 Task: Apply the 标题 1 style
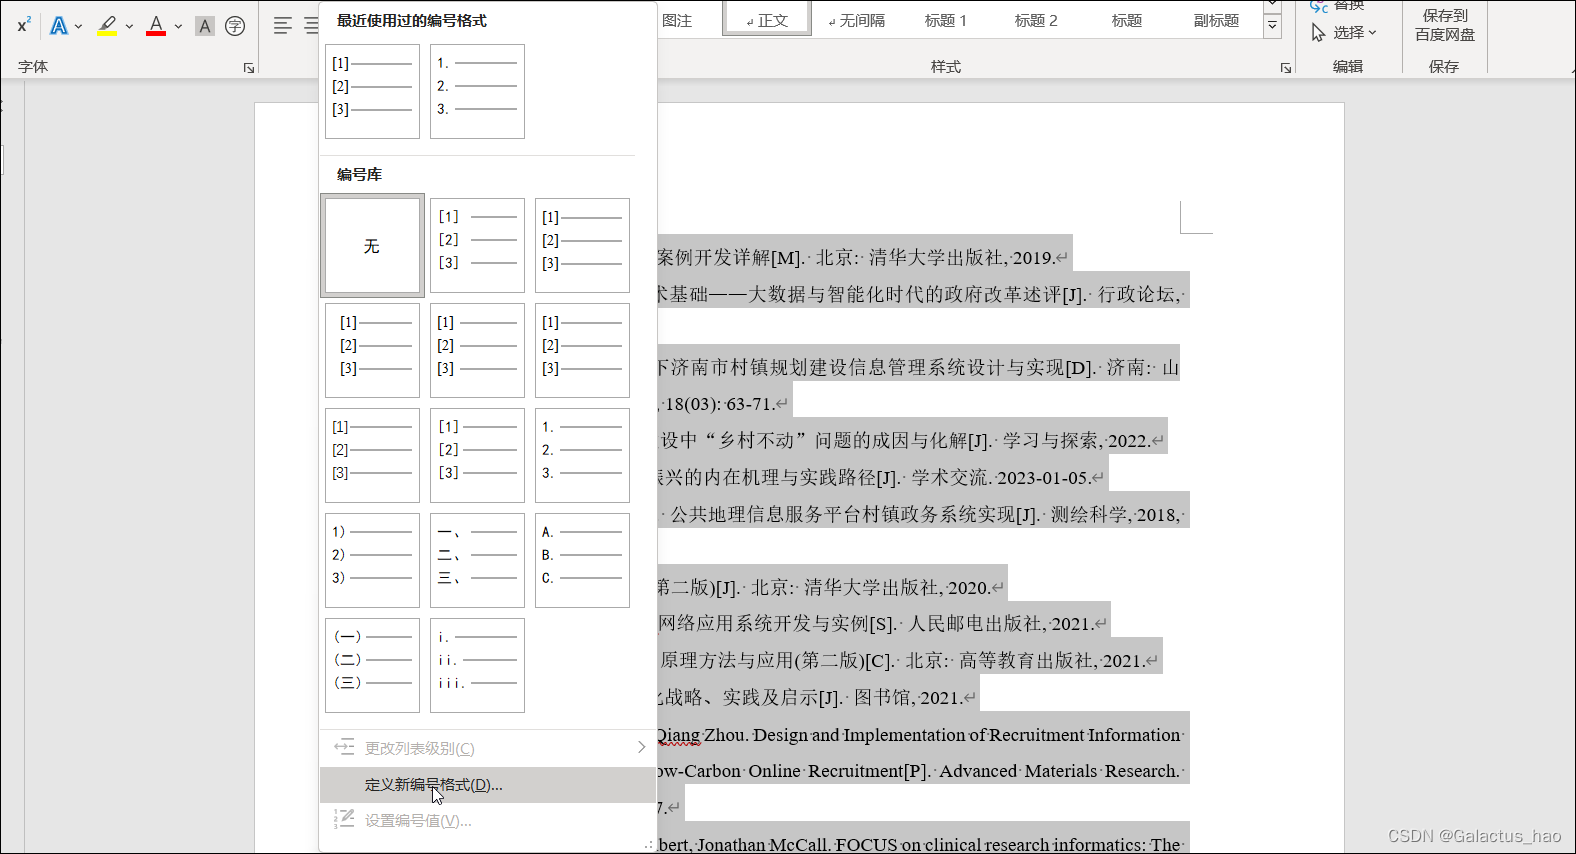[x=945, y=20]
